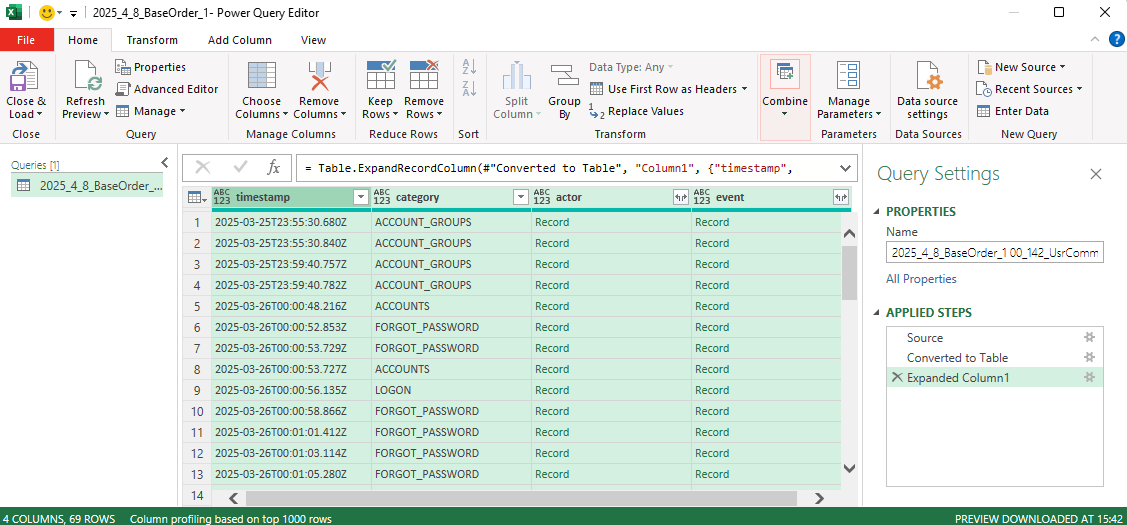Image resolution: width=1127 pixels, height=525 pixels.
Task: Click Enter Data
Action: pos(1012,111)
